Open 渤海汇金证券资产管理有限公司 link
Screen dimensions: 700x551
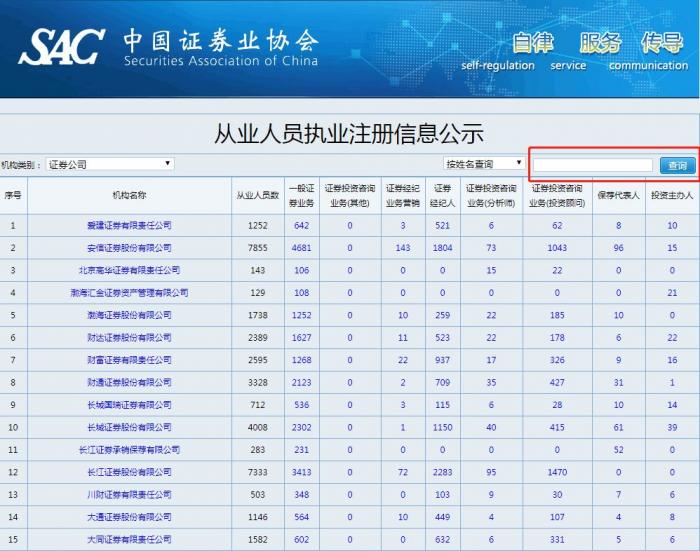(x=129, y=293)
